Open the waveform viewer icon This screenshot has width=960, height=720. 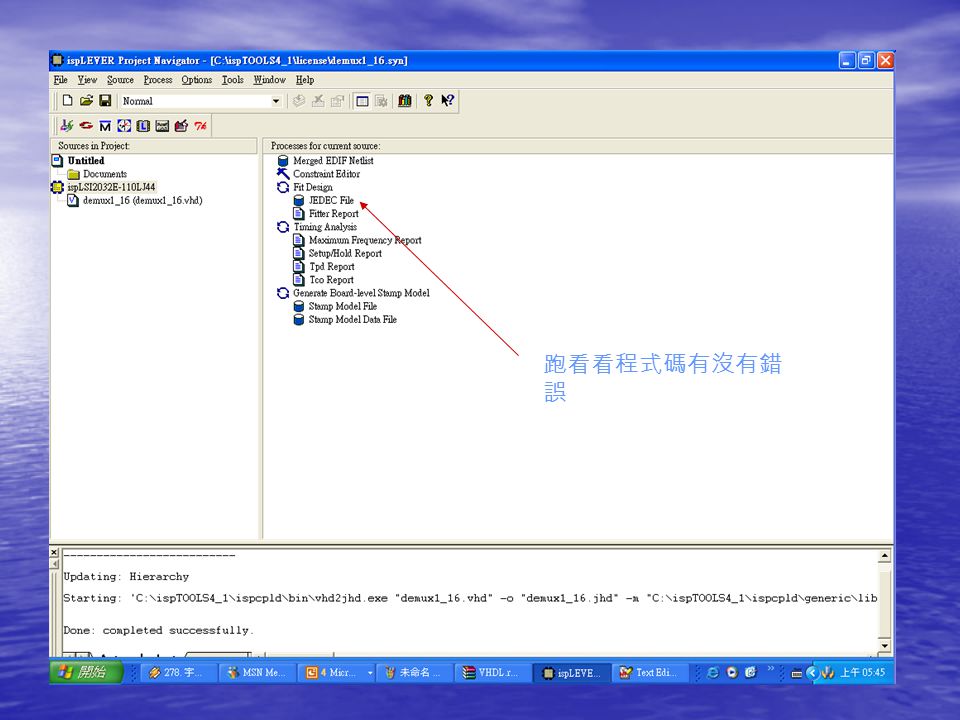click(162, 126)
